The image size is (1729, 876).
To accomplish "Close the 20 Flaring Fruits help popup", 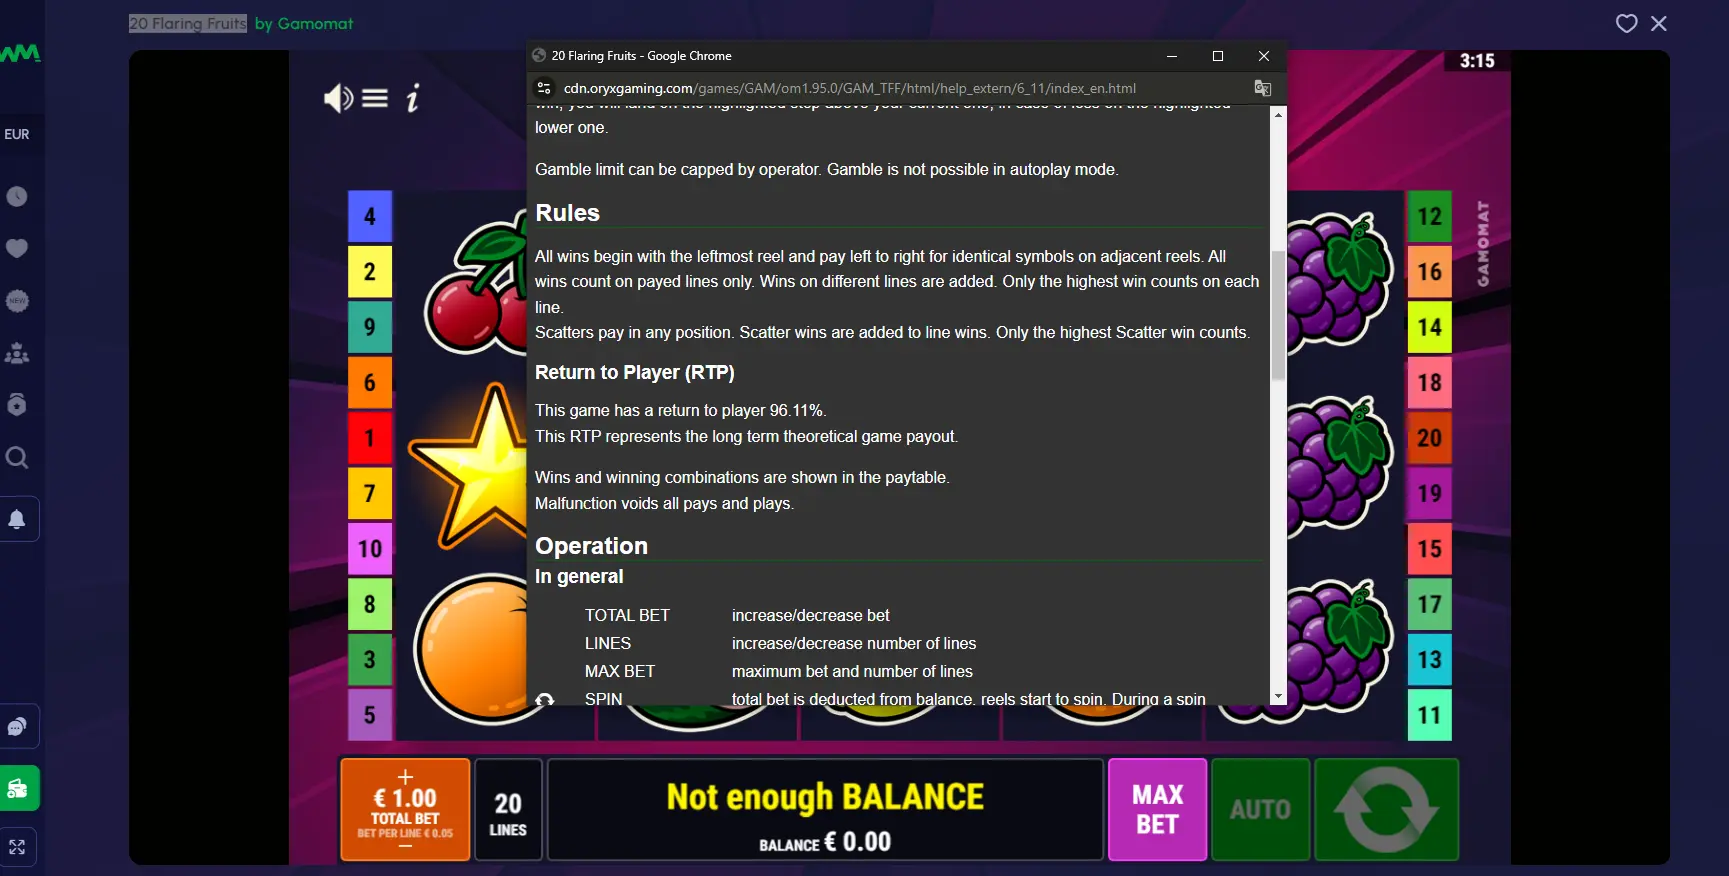I will (x=1264, y=56).
